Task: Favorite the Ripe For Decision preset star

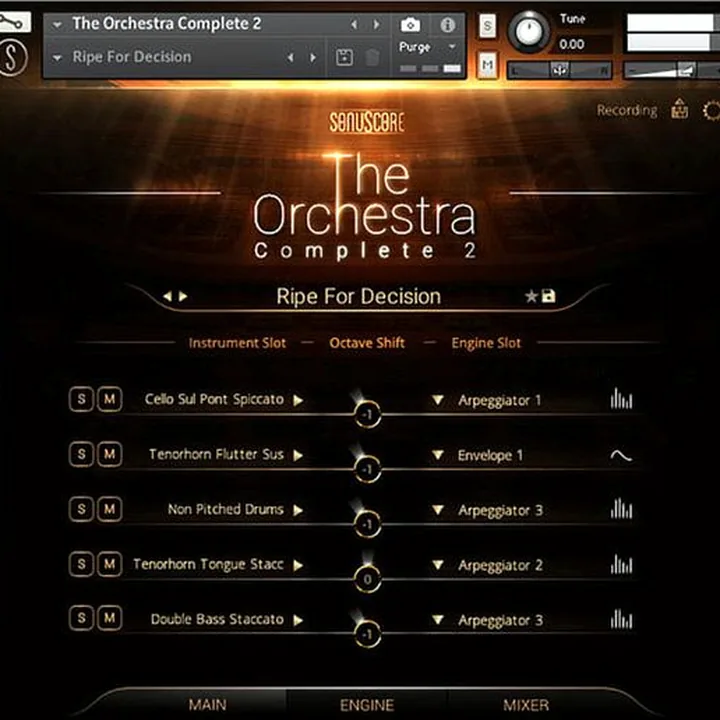Action: tap(531, 296)
